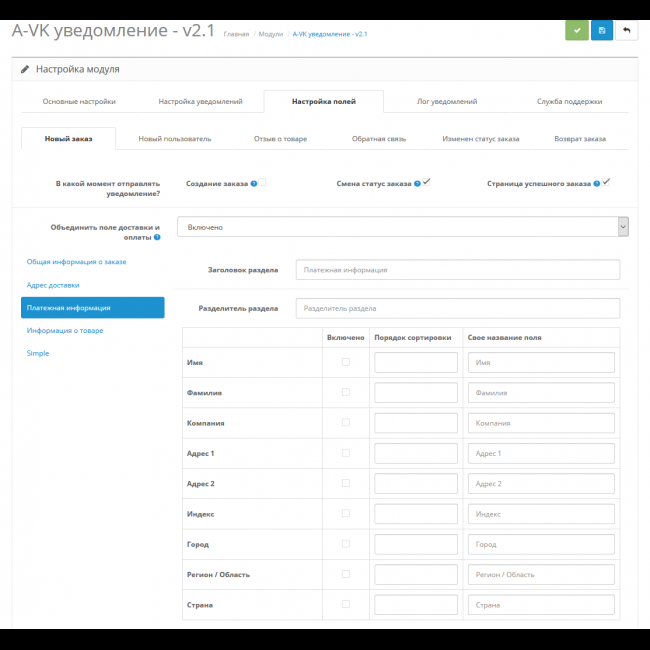Click the back arrow return button
Screen dimensions: 650x650
click(x=627, y=30)
